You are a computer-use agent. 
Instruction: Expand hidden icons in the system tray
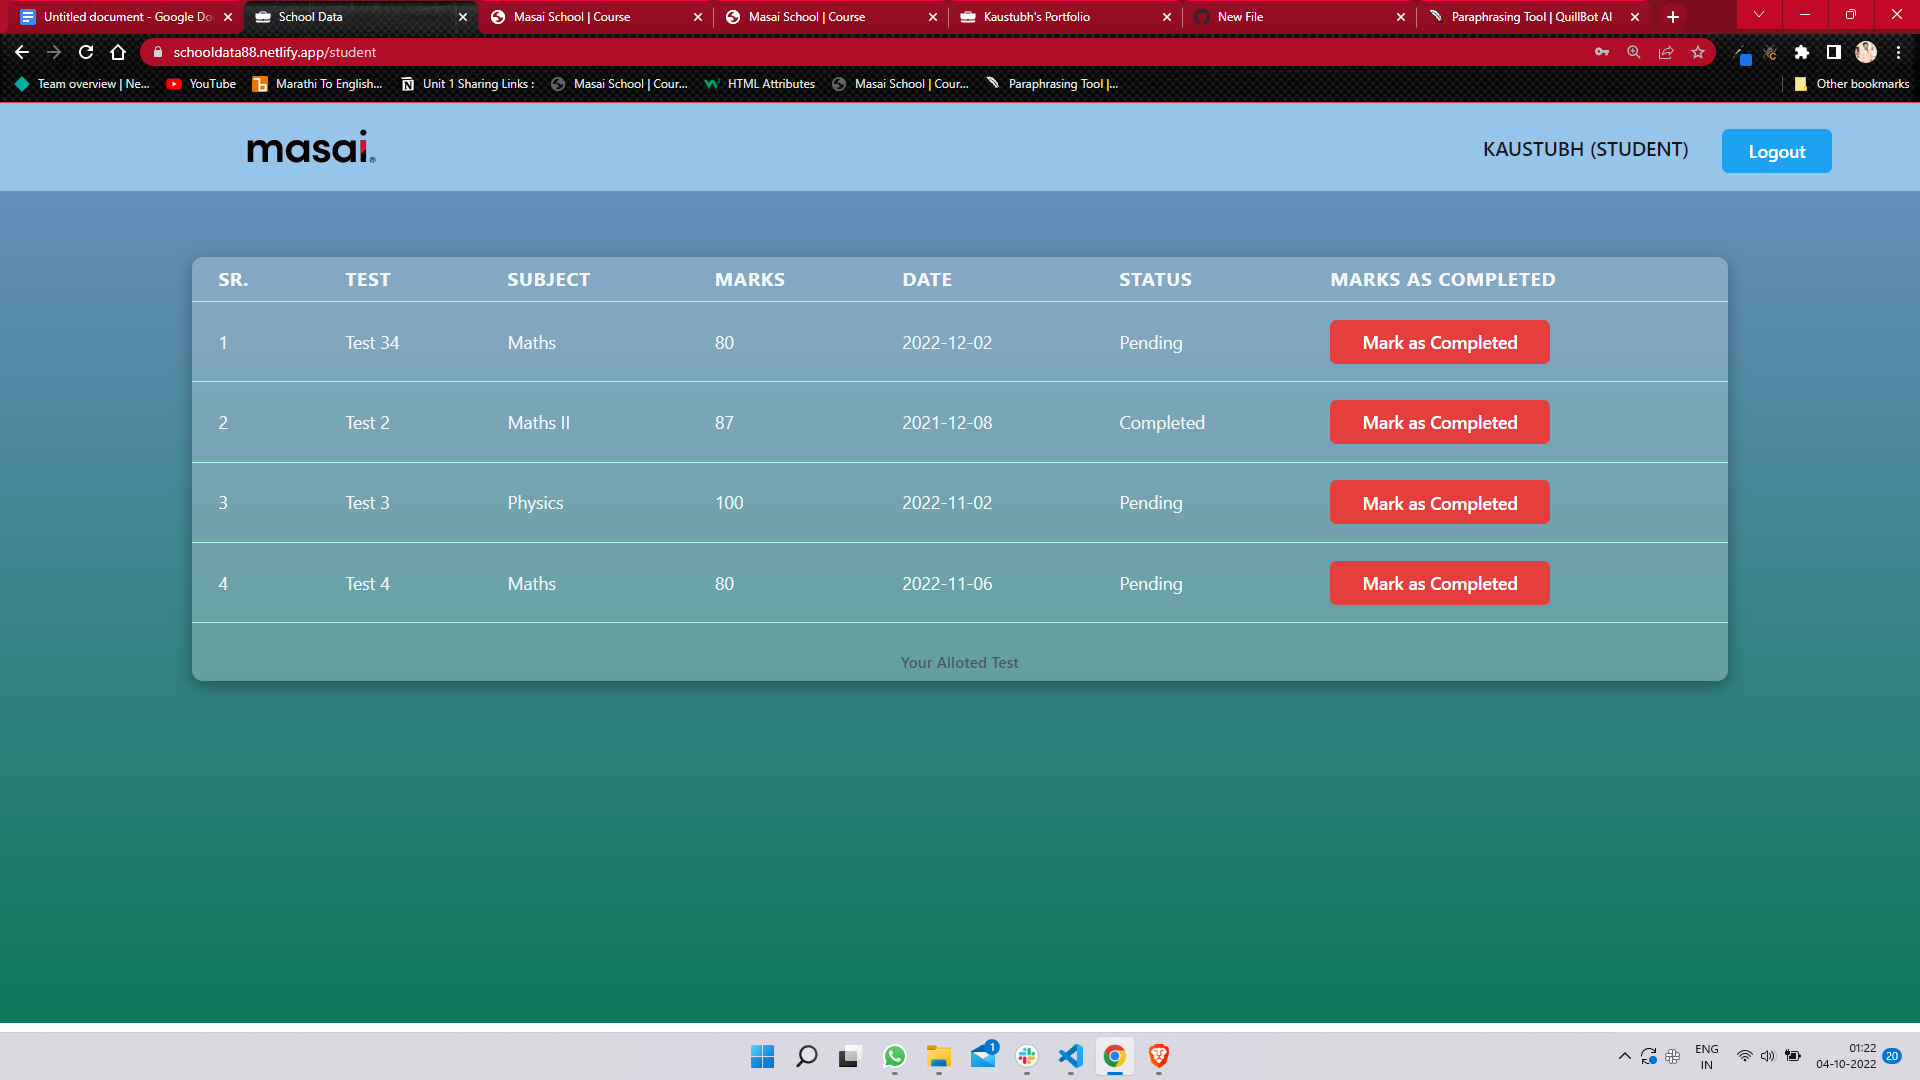pos(1624,1056)
